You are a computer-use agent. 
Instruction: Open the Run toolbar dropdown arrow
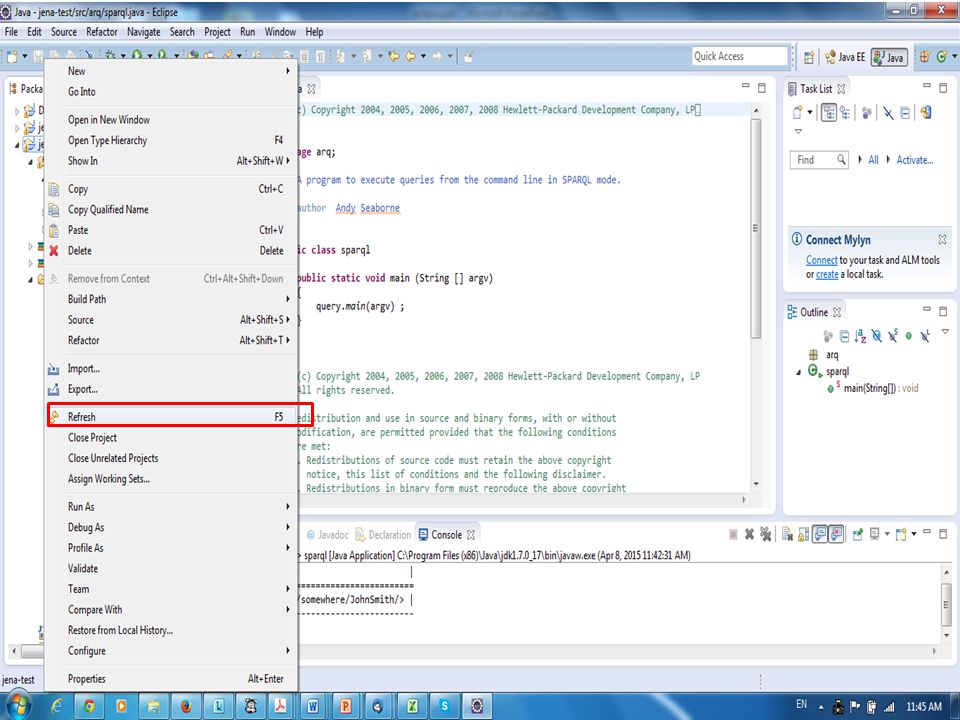pos(149,56)
